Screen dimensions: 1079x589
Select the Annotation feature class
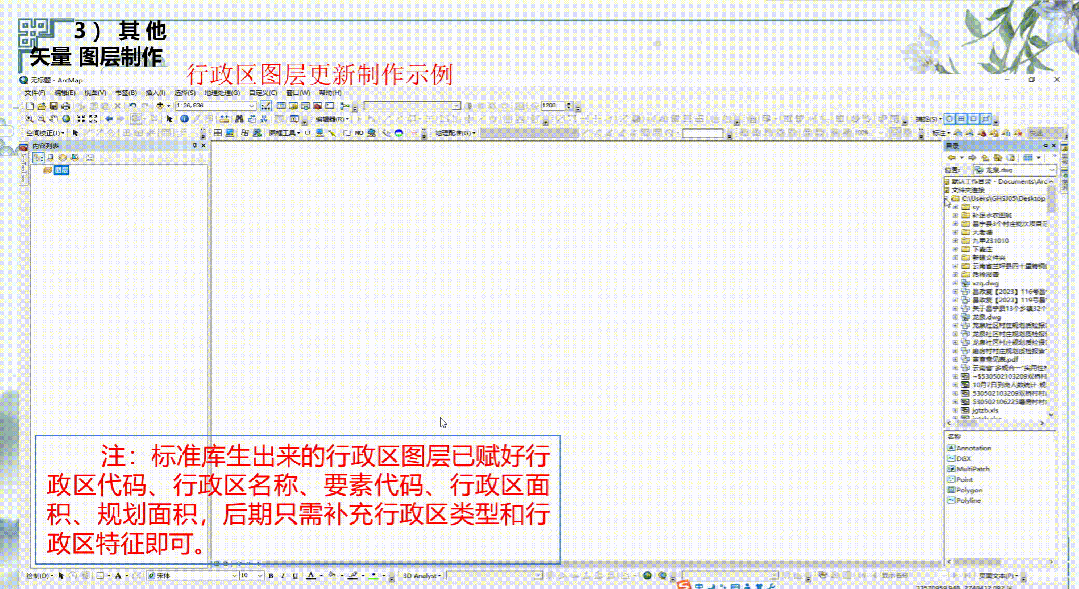(973, 448)
